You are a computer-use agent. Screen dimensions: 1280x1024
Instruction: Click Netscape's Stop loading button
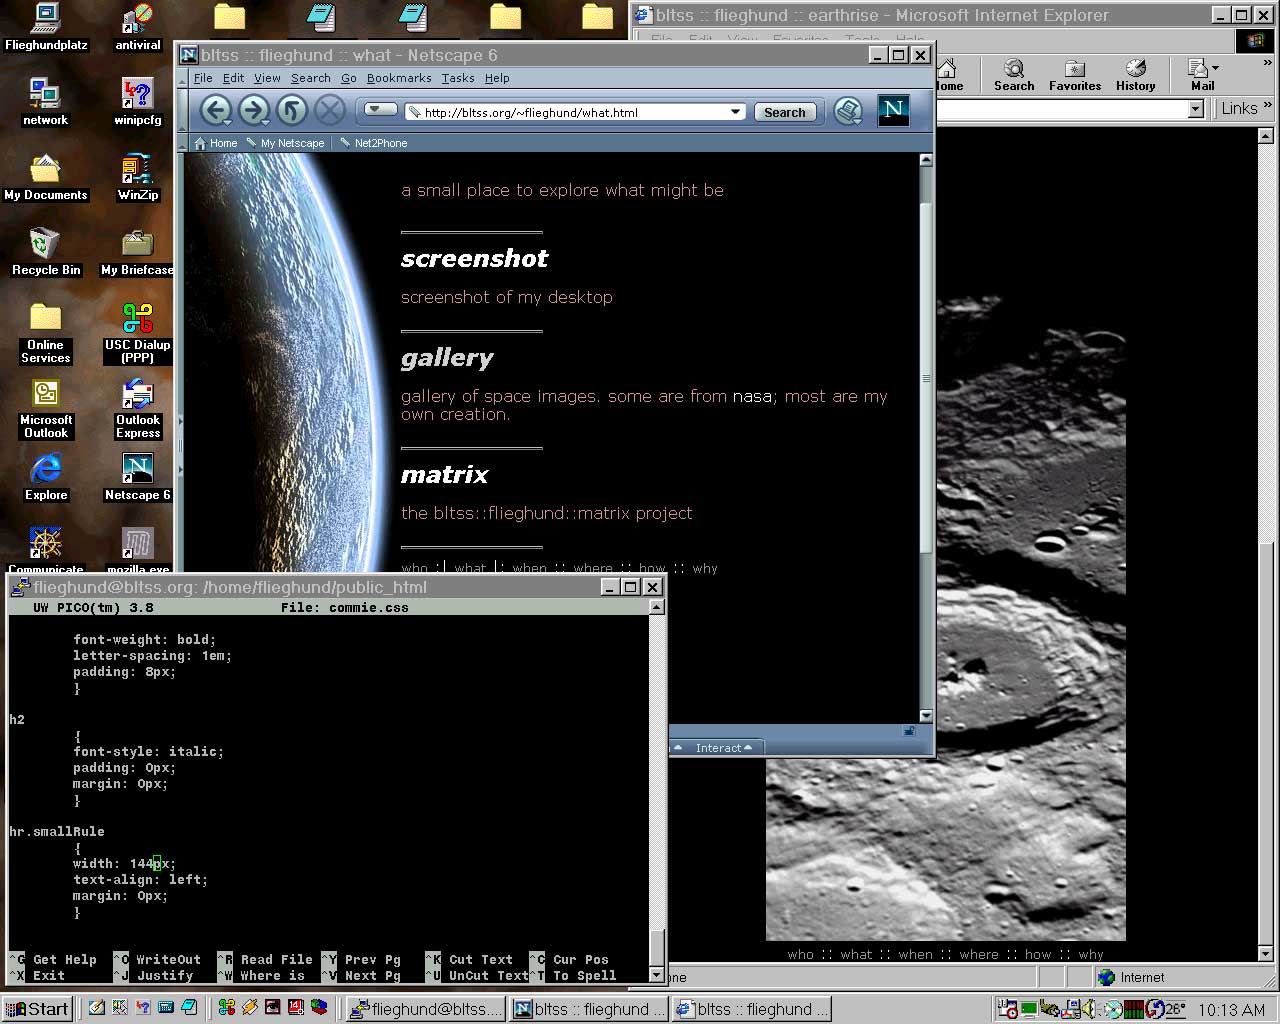click(x=329, y=111)
